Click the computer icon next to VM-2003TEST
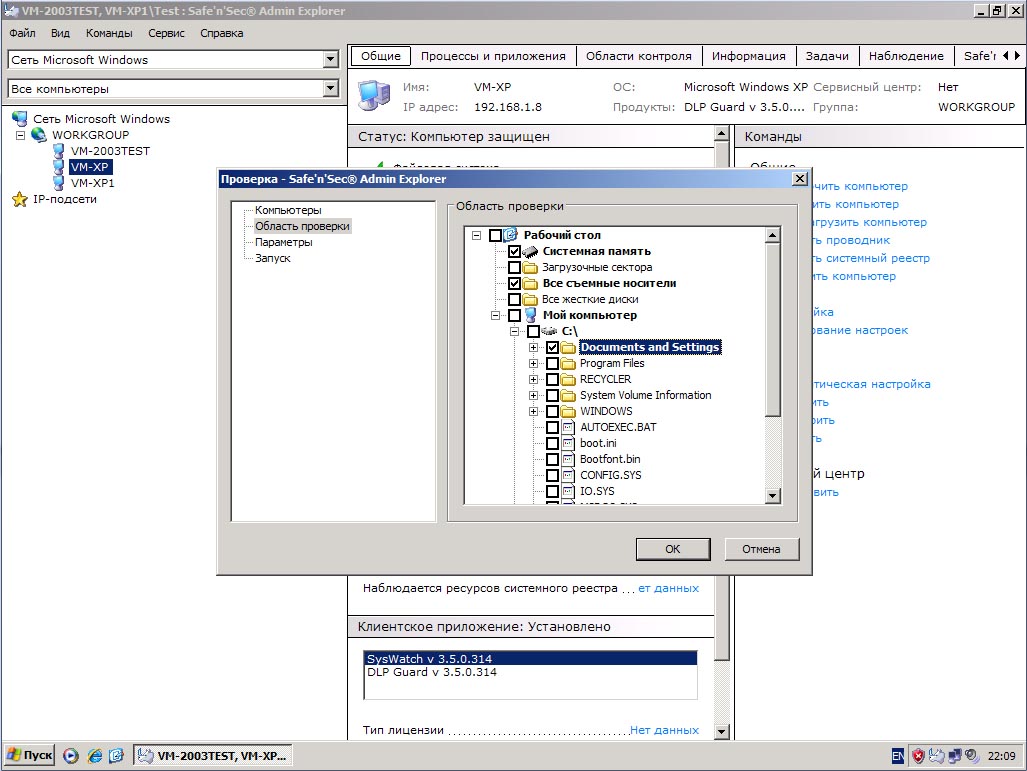Screen dimensions: 1027x771 [58, 151]
